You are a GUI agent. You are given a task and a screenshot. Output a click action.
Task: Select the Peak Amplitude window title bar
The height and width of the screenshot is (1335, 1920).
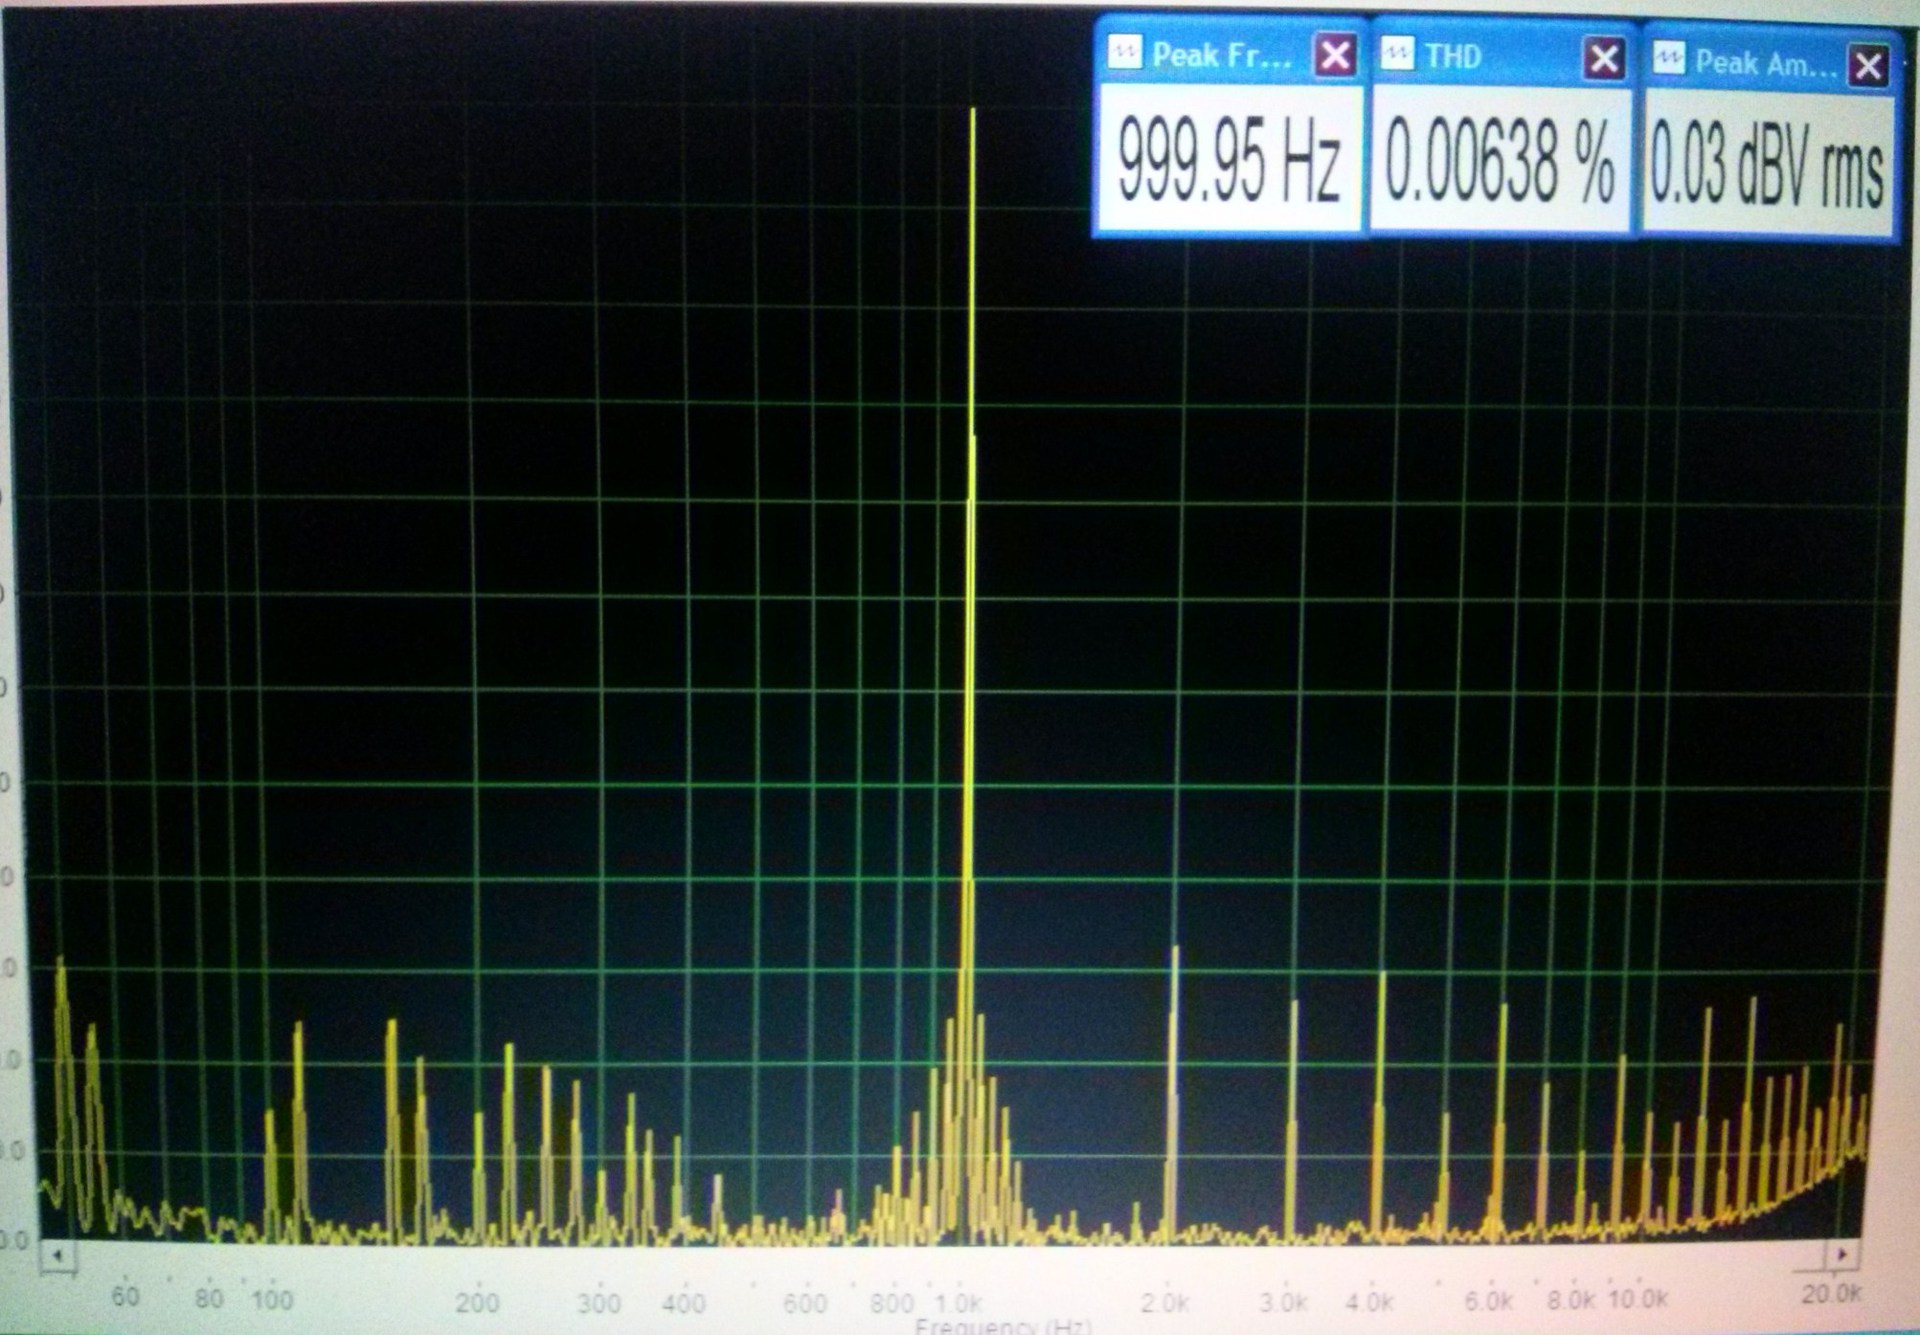[x=1765, y=63]
